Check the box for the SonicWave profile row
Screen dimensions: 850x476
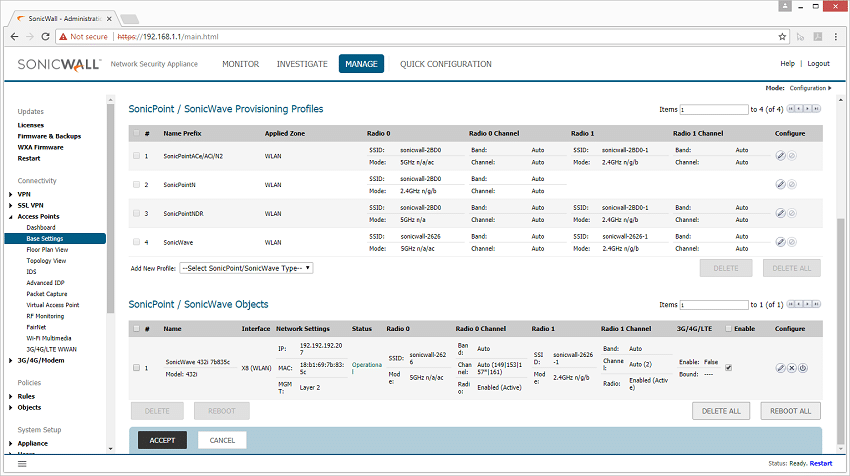136,242
